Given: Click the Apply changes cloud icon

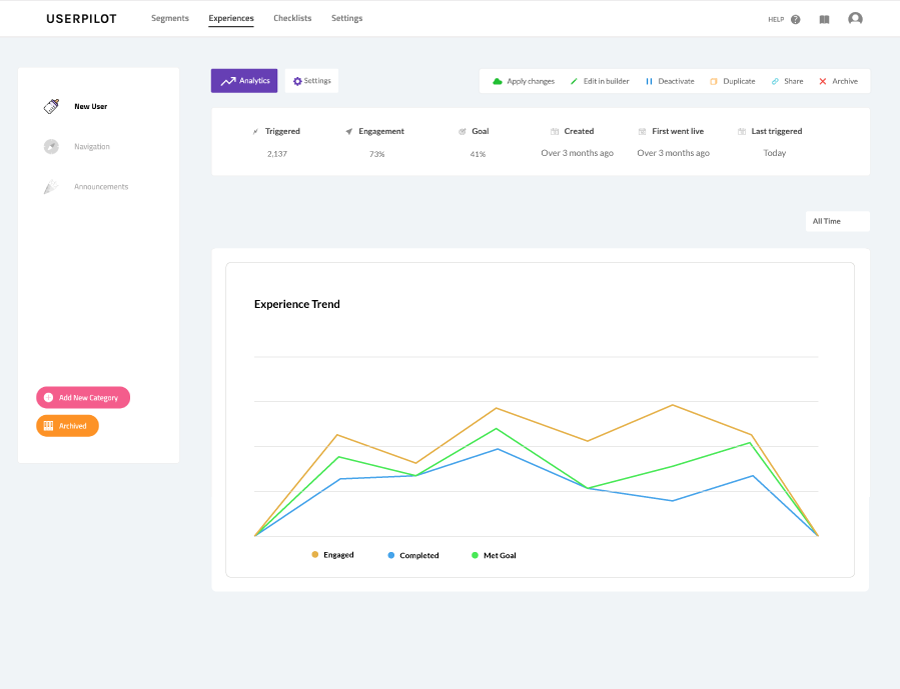Looking at the screenshot, I should 497,82.
